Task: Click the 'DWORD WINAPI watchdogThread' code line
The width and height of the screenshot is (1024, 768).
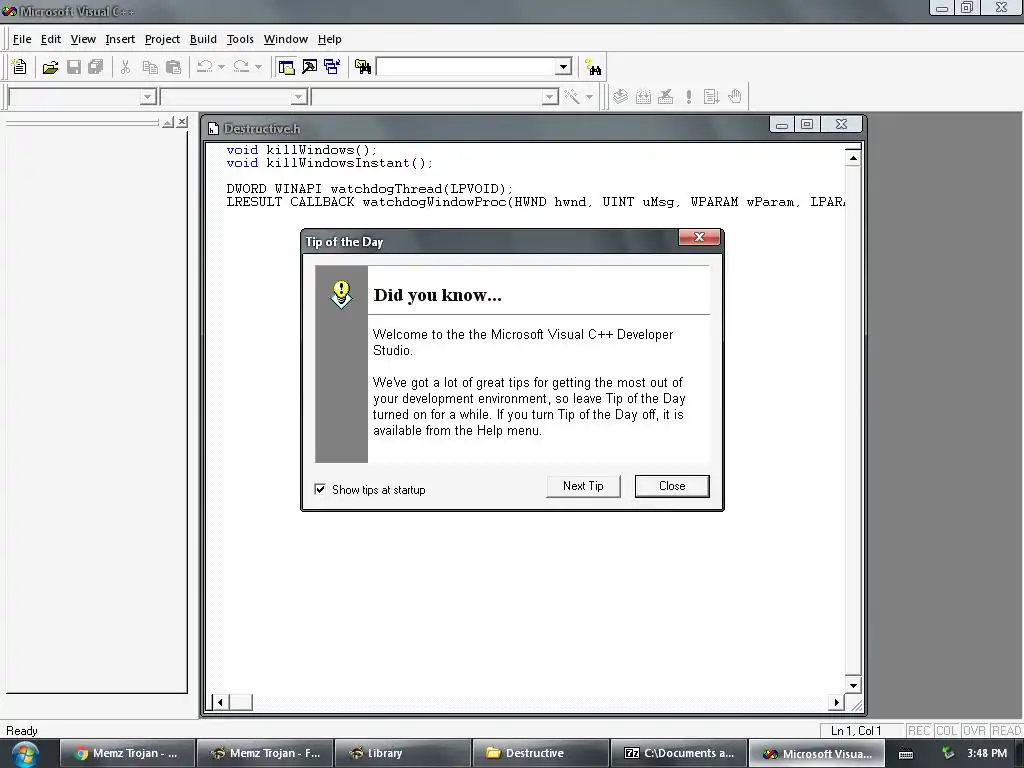Action: pos(370,189)
